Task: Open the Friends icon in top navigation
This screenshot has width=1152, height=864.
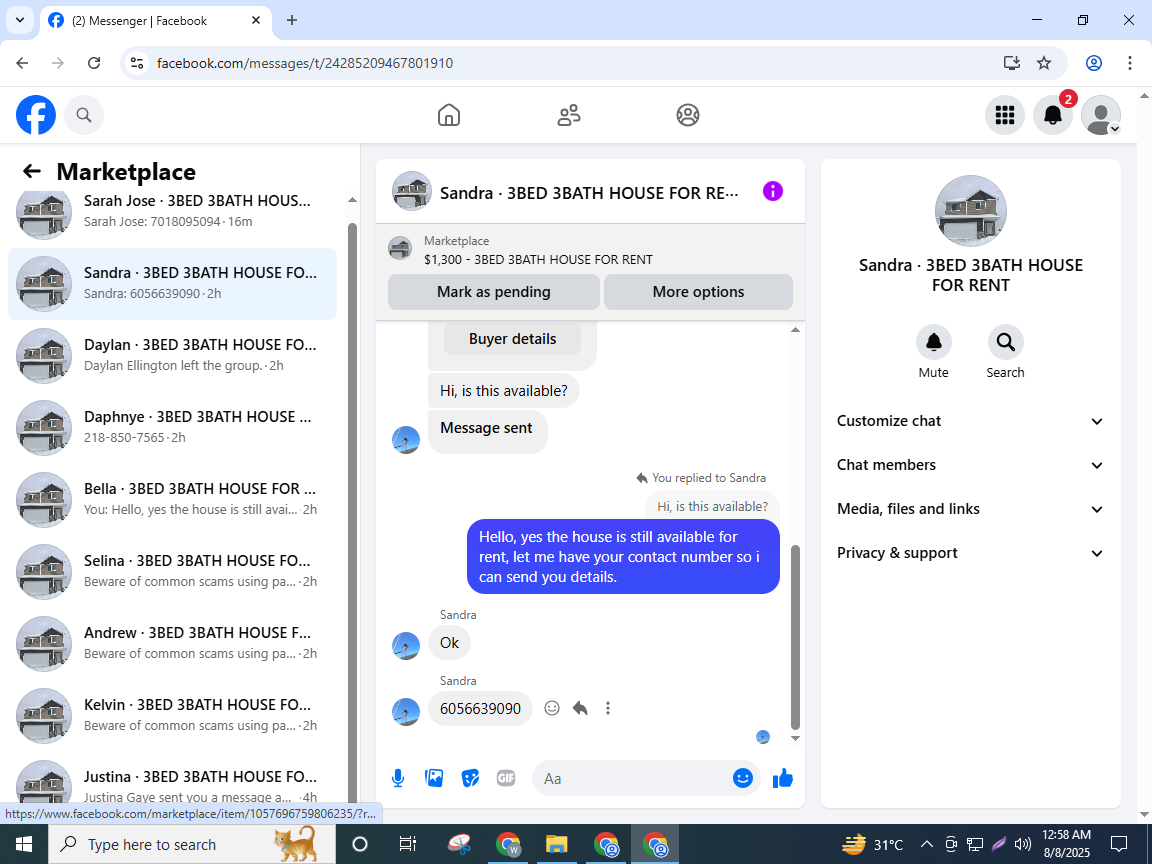Action: [569, 115]
